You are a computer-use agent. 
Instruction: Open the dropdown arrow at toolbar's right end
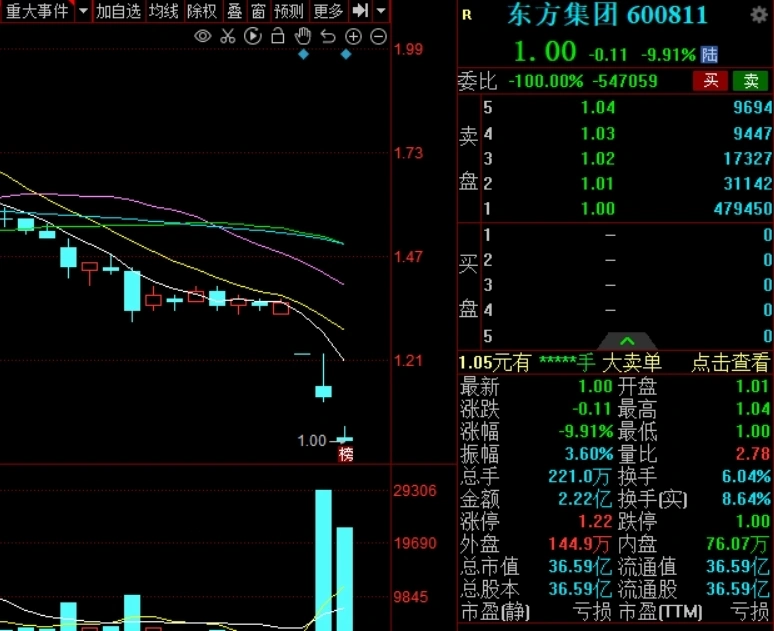381,11
